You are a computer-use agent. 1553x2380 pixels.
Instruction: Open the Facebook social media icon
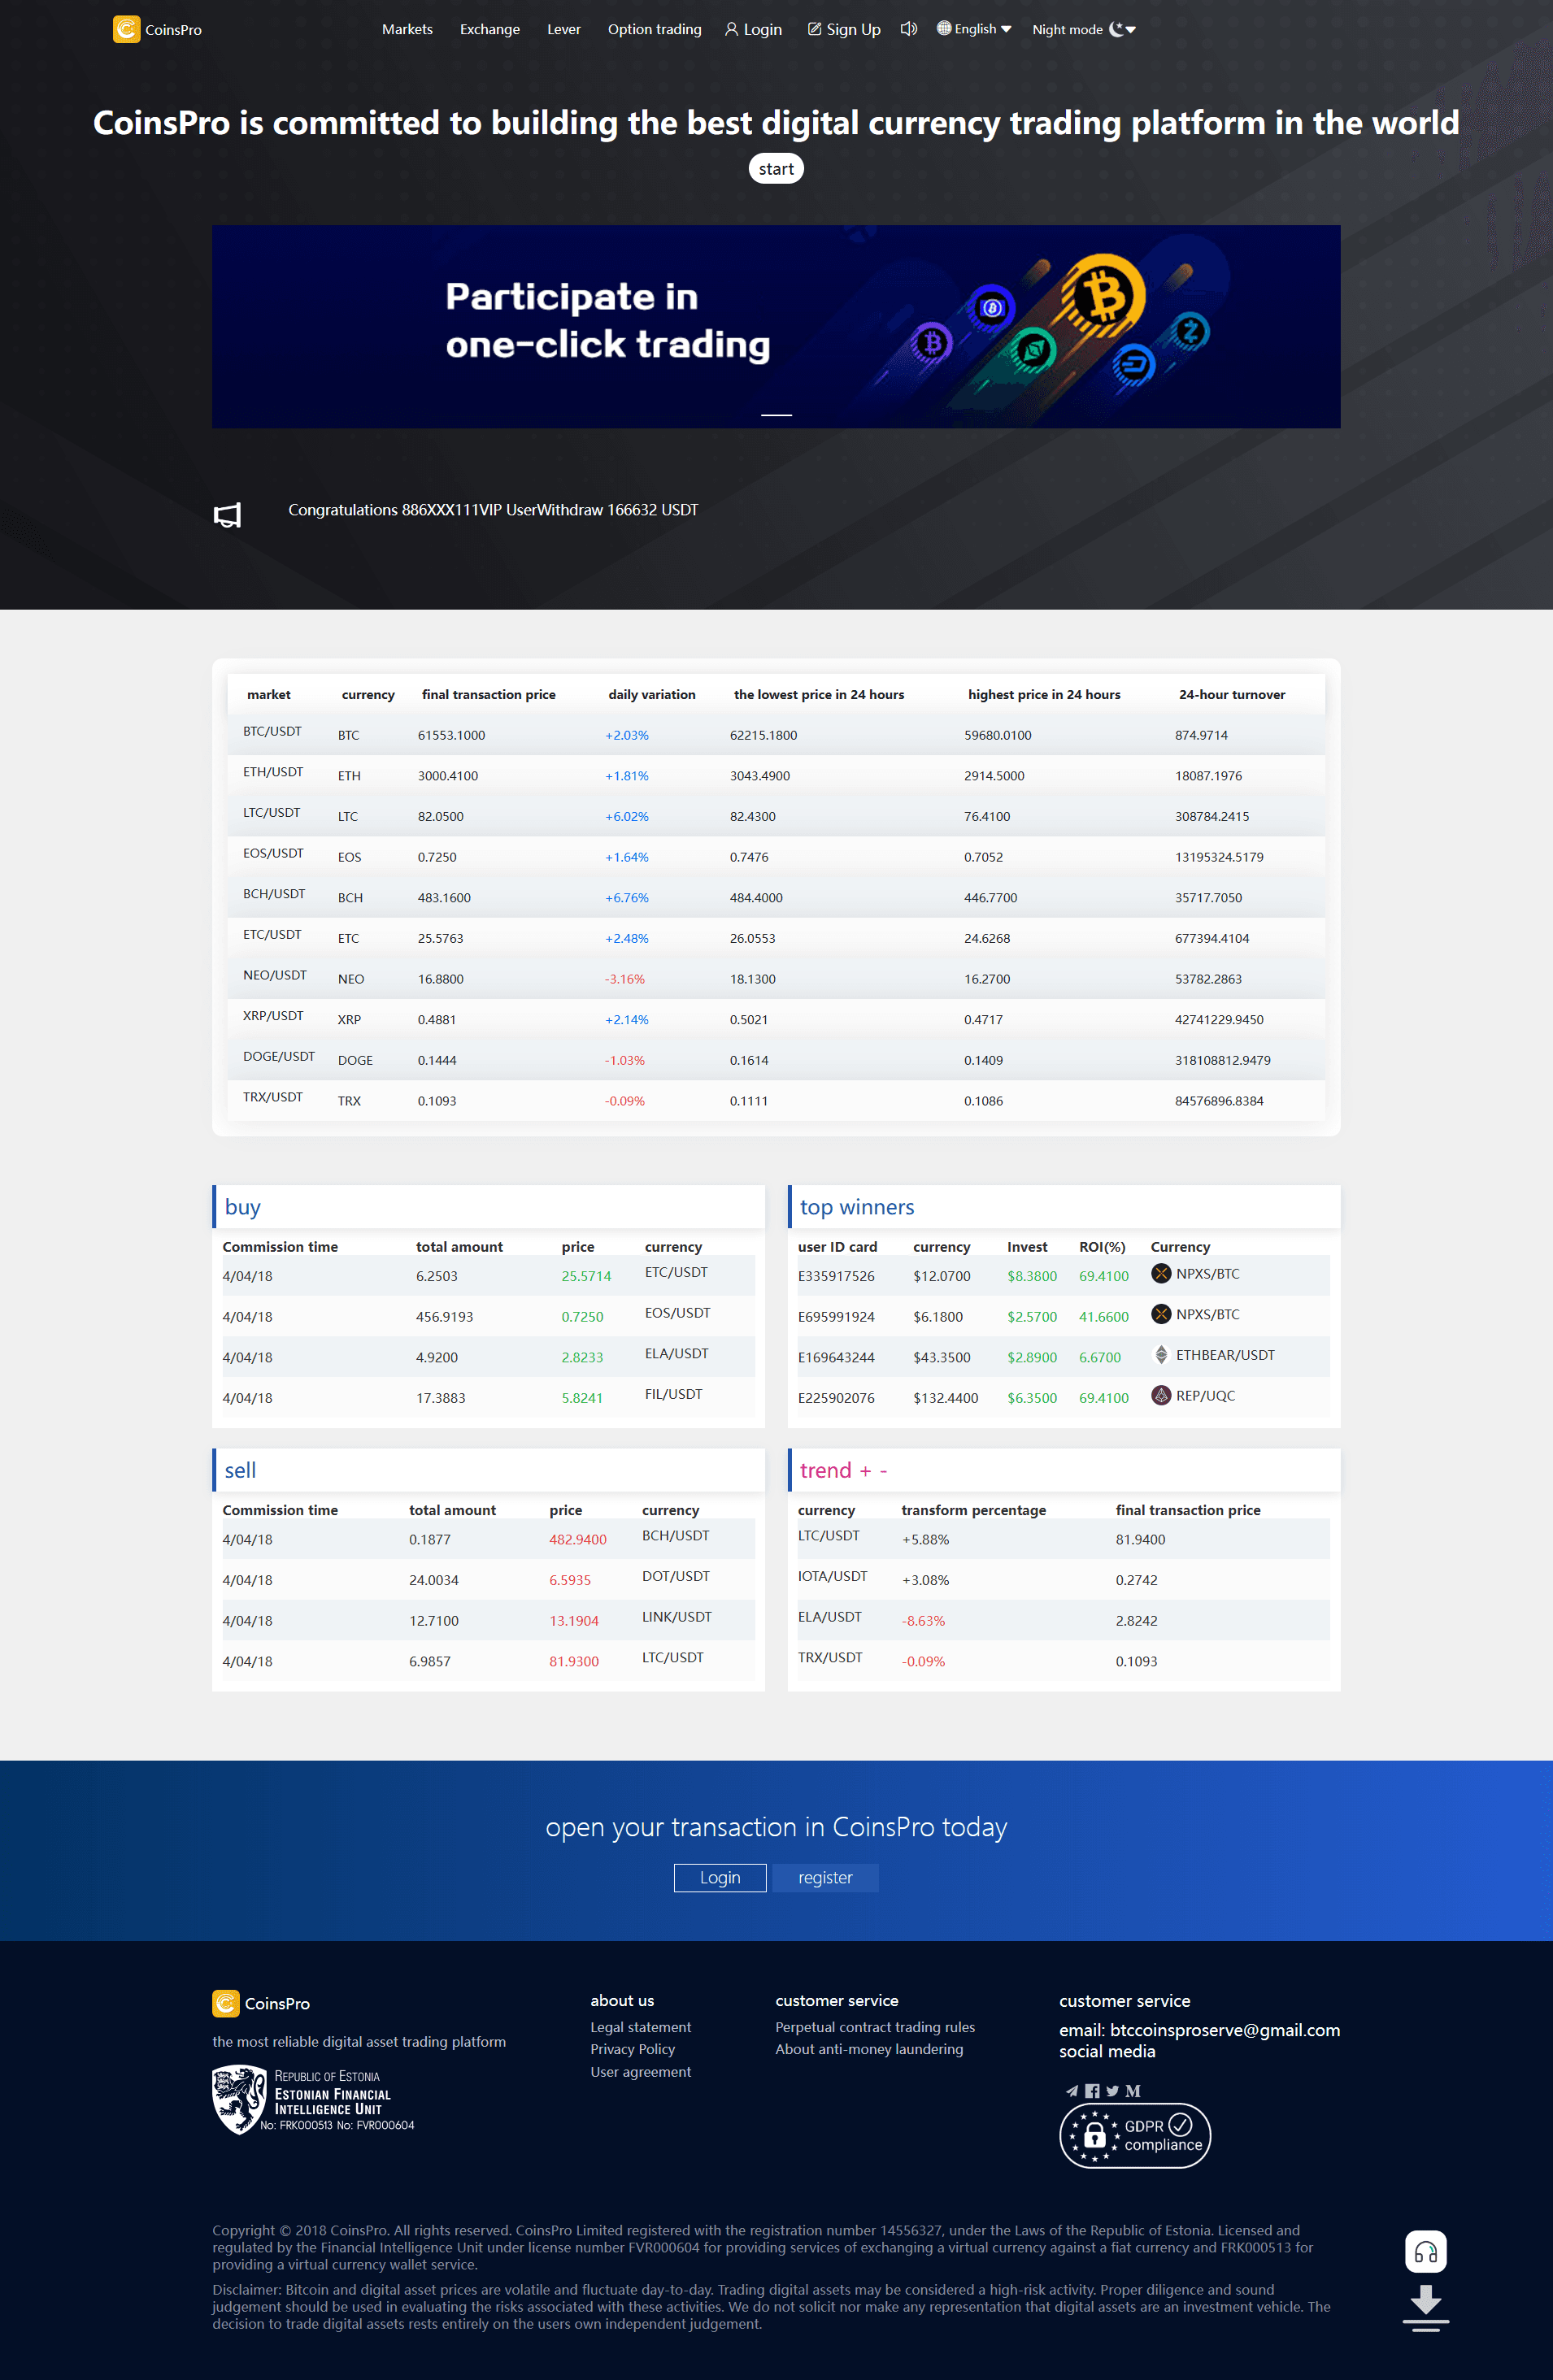(x=1092, y=2090)
